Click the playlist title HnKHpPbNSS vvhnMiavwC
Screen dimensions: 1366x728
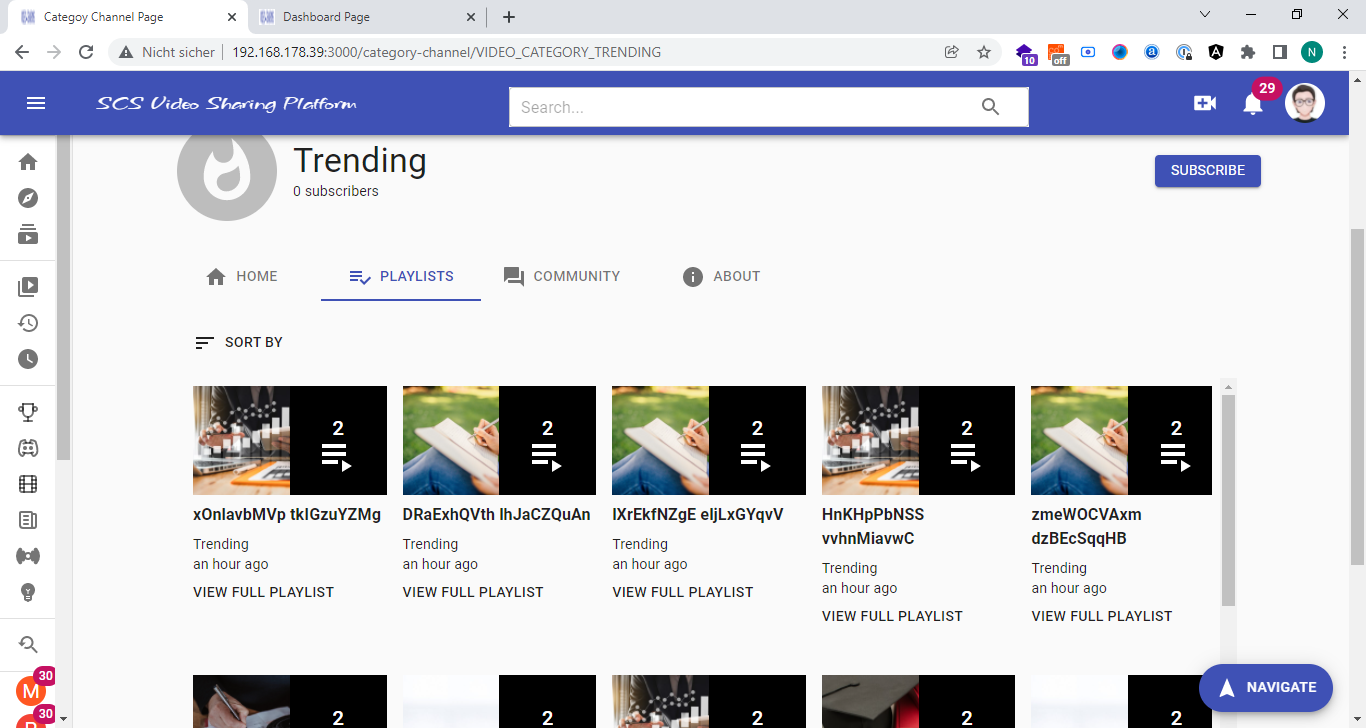(x=873, y=527)
